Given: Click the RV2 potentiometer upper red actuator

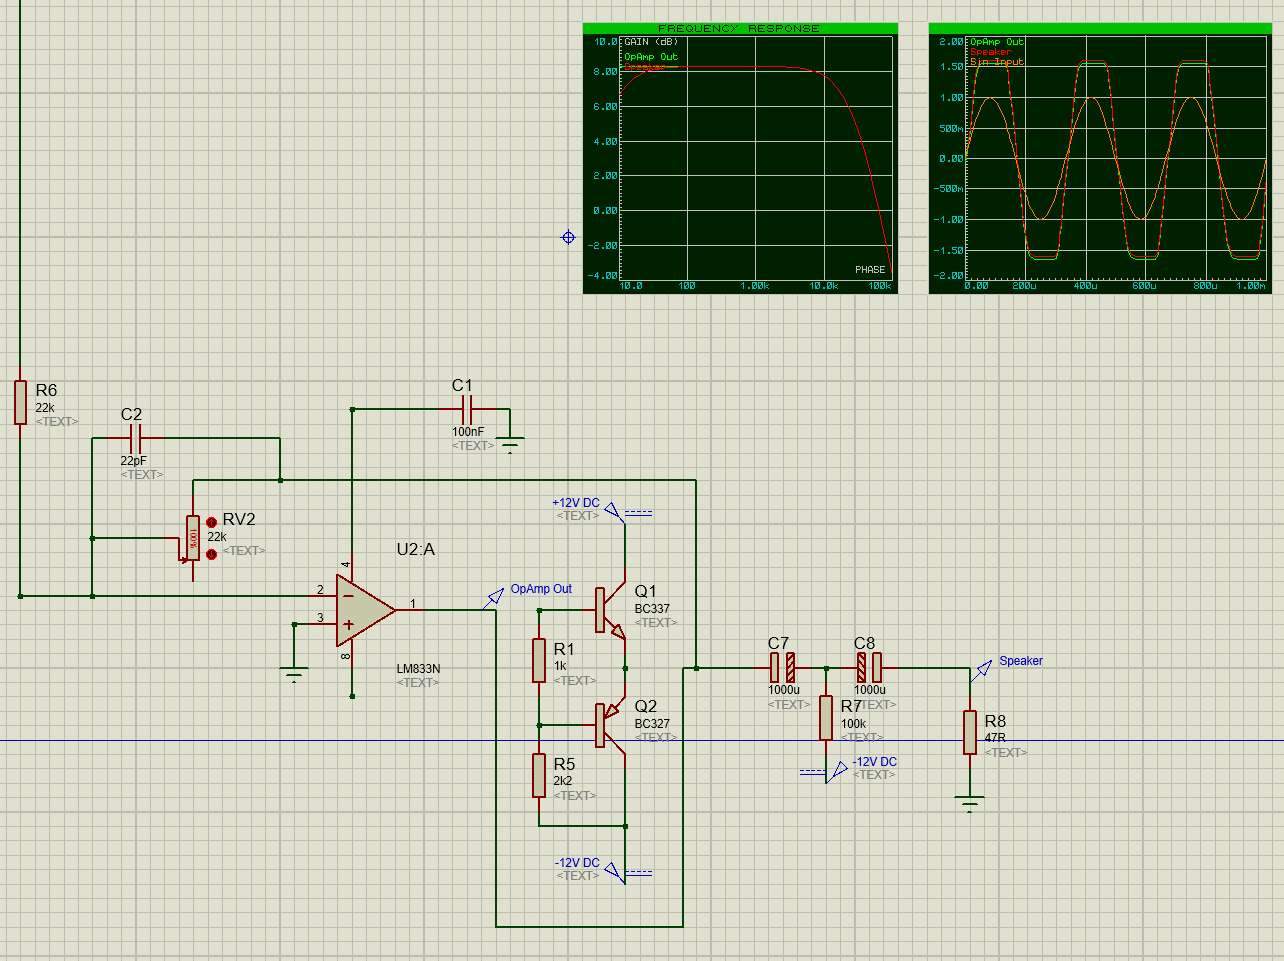Looking at the screenshot, I should click(x=211, y=522).
